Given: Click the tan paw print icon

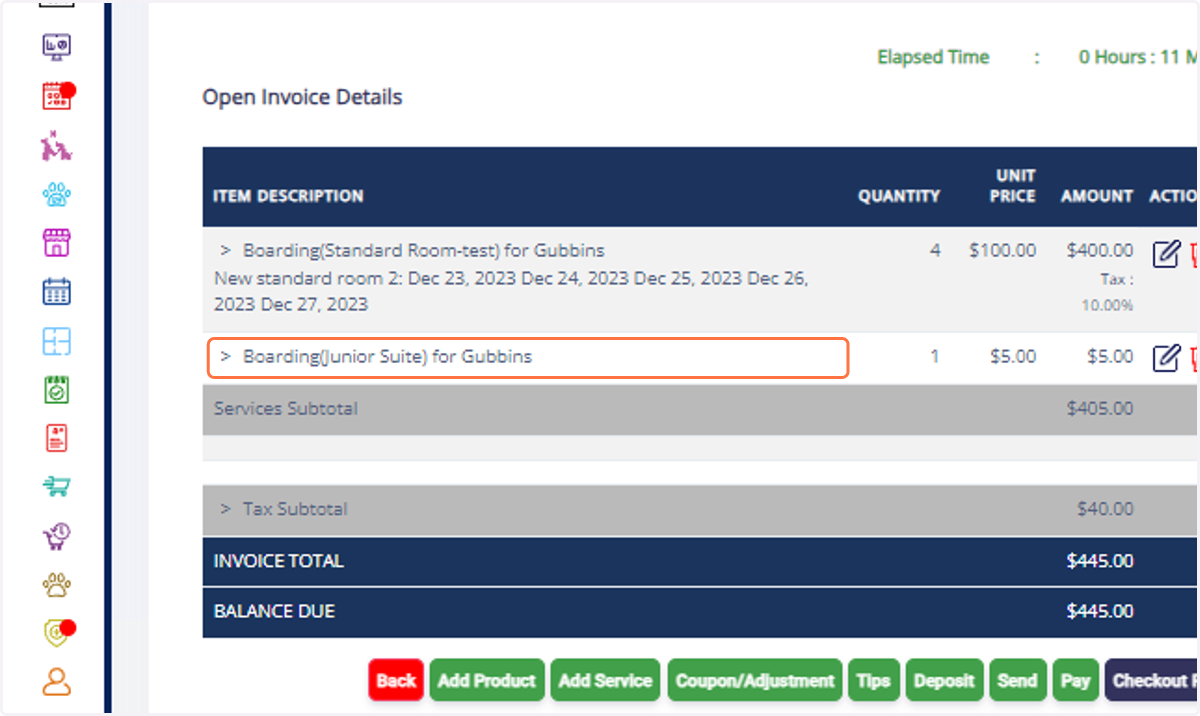Looking at the screenshot, I should [57, 584].
